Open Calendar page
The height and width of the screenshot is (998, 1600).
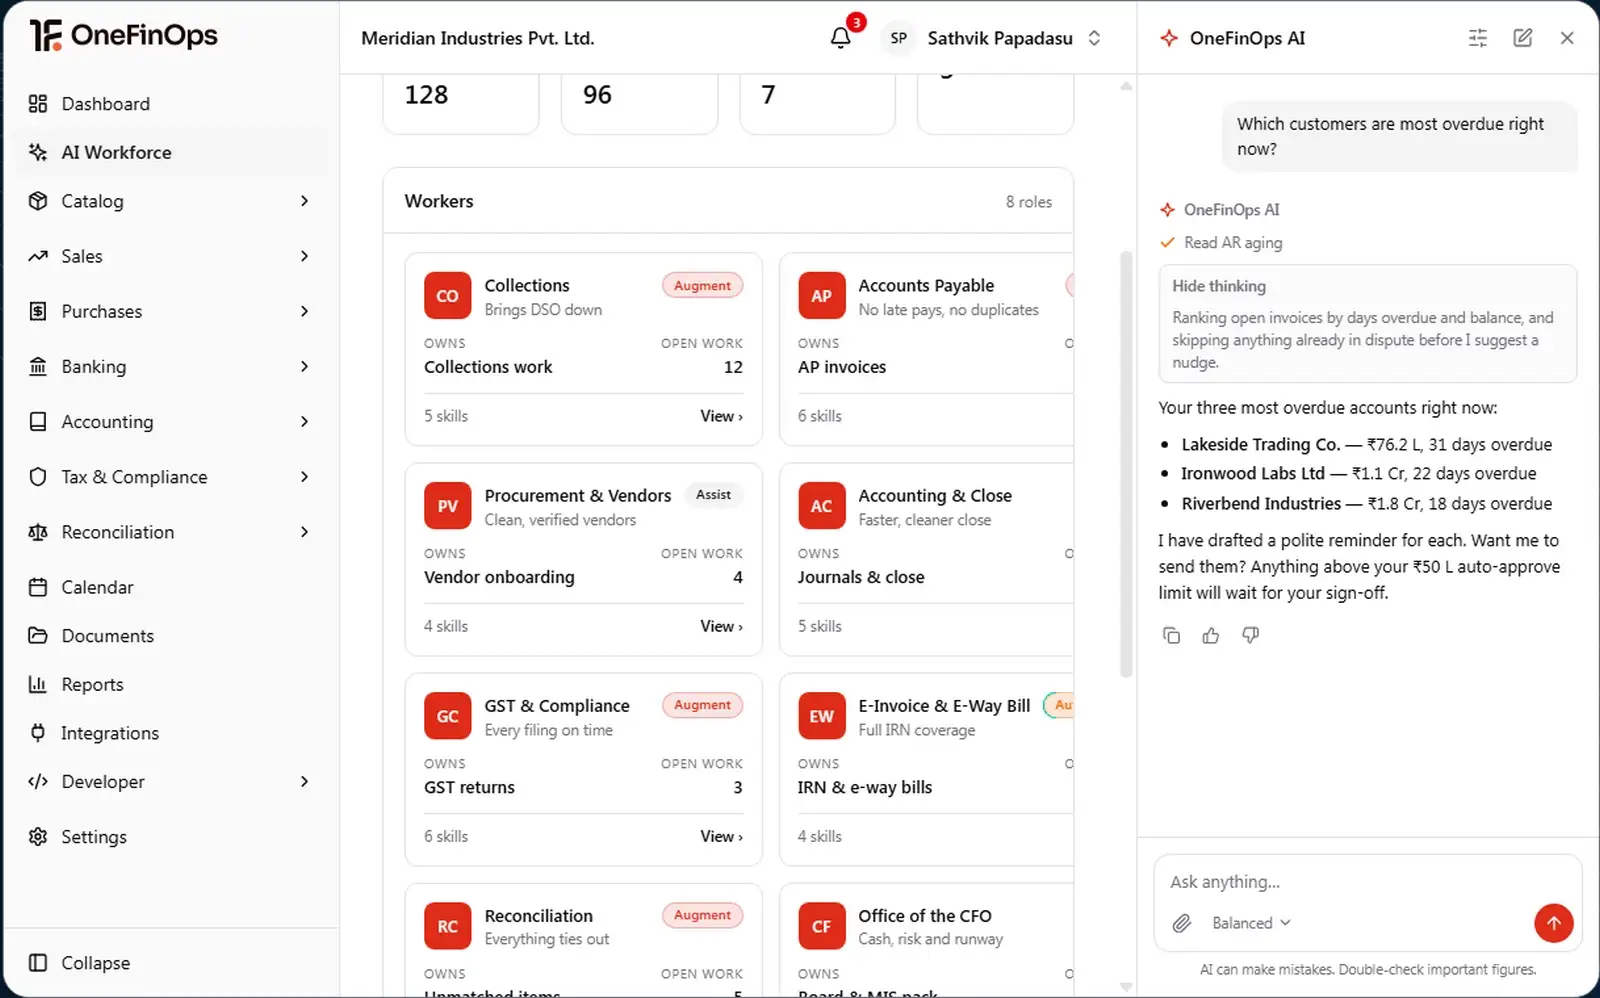pyautogui.click(x=172, y=587)
